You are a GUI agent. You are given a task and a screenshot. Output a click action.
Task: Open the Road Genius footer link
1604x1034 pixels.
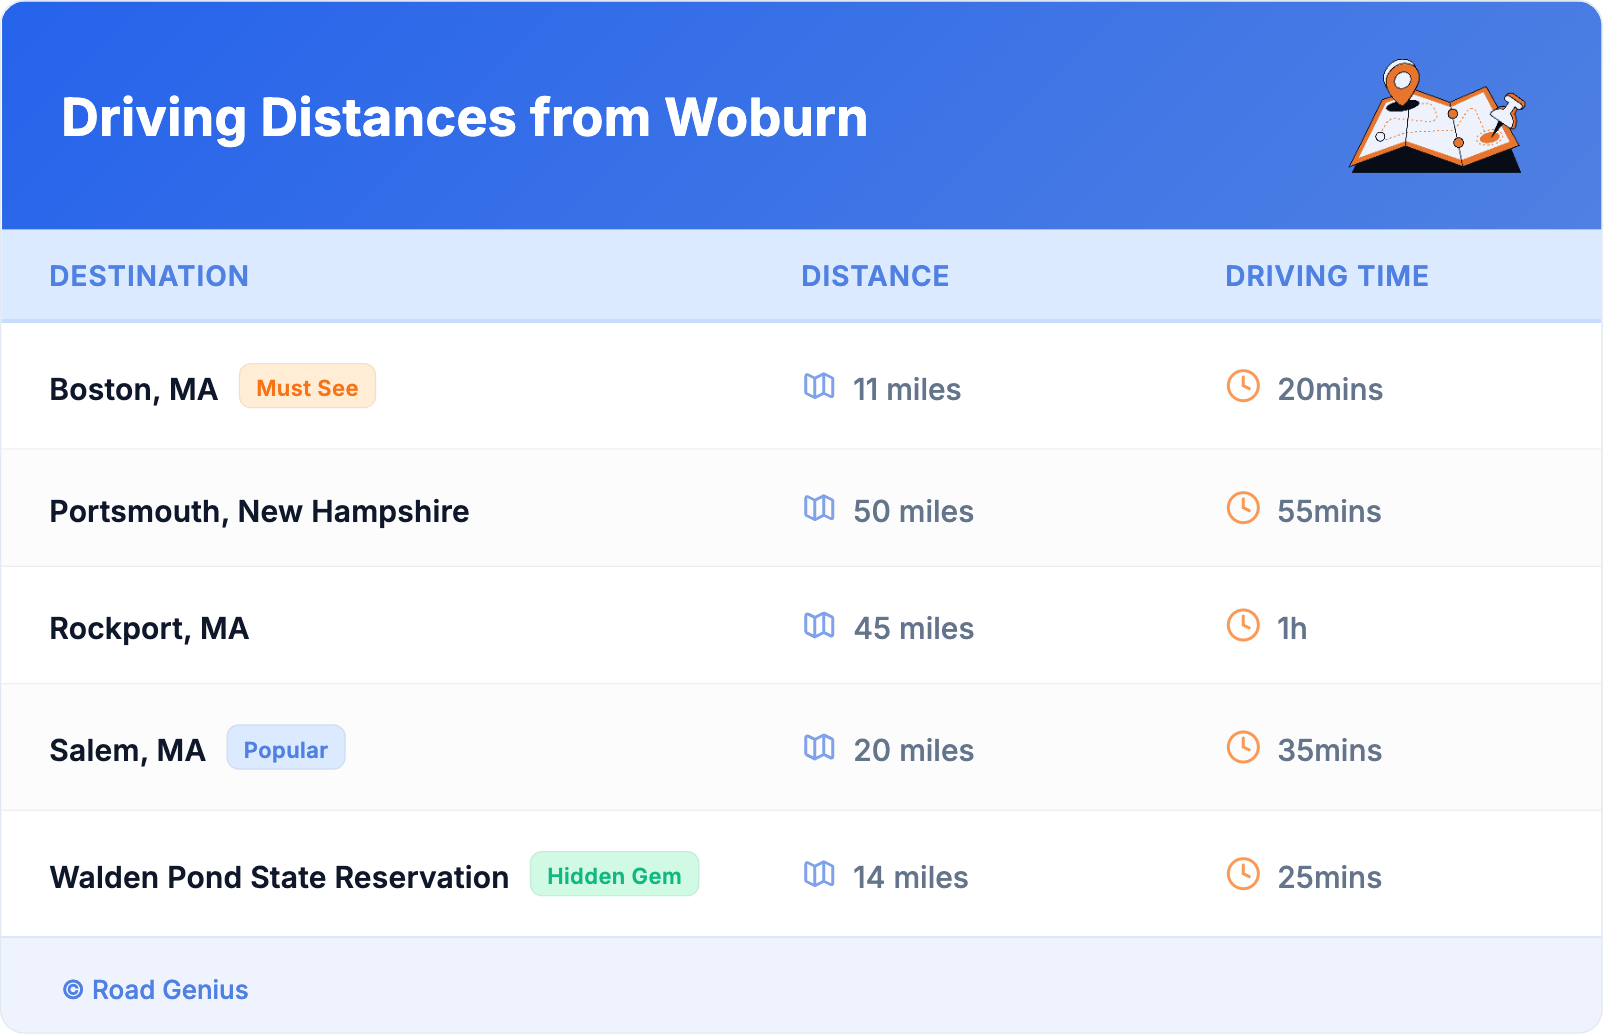click(157, 990)
